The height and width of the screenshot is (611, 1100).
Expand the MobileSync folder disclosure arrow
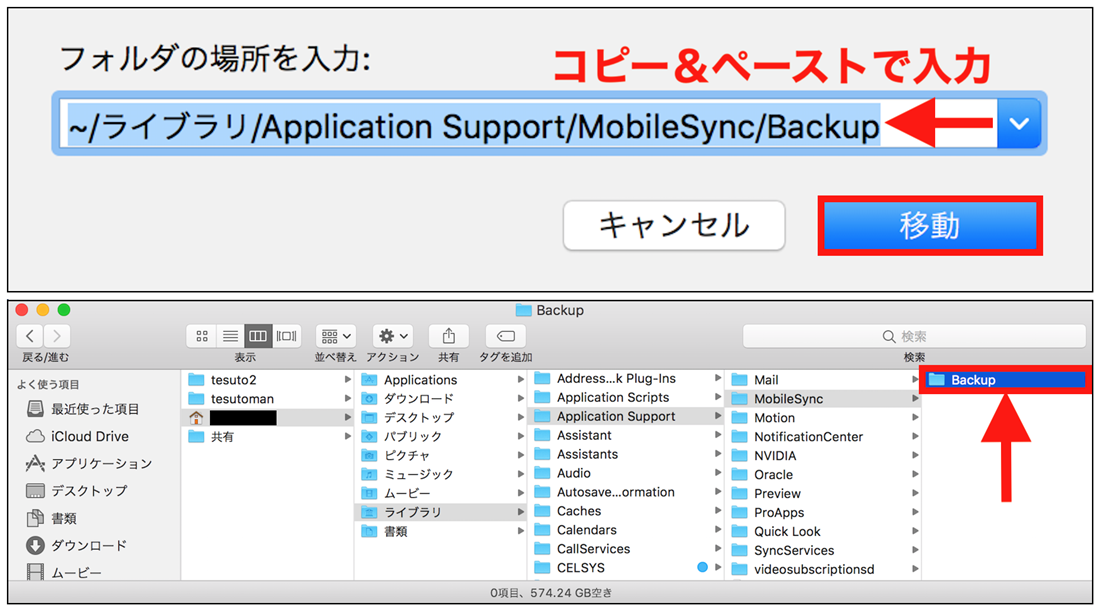[x=917, y=398]
